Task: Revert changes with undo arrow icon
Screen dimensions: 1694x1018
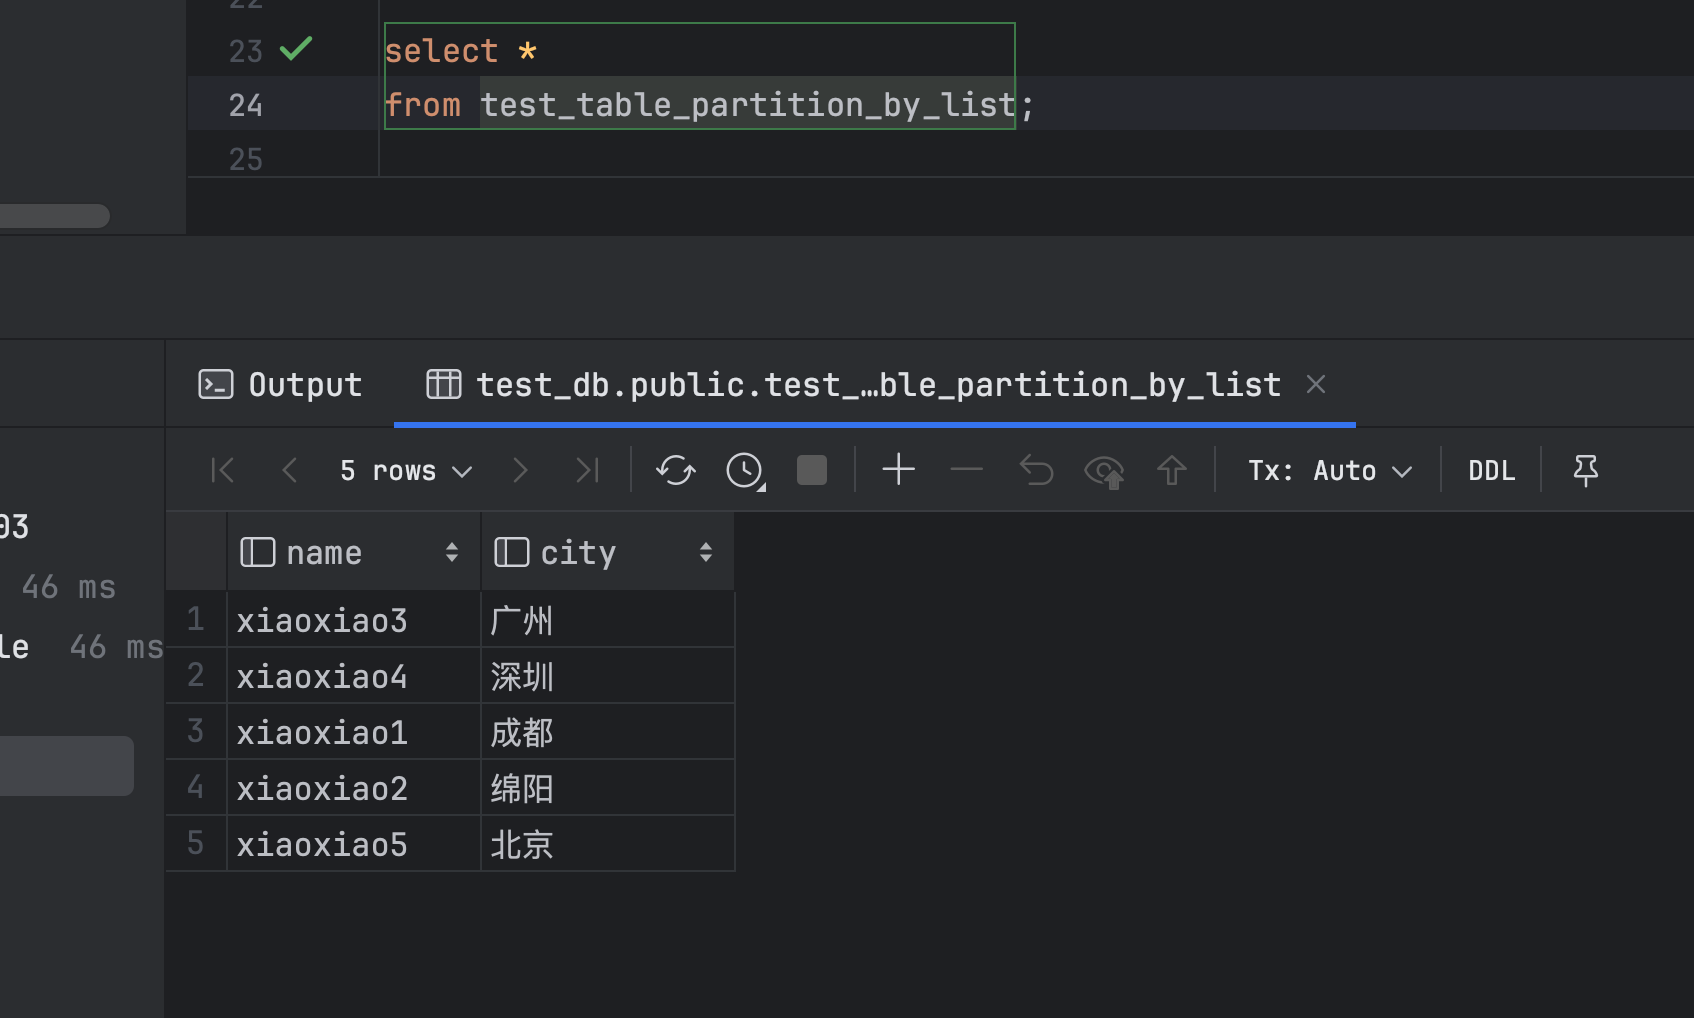Action: (1036, 470)
